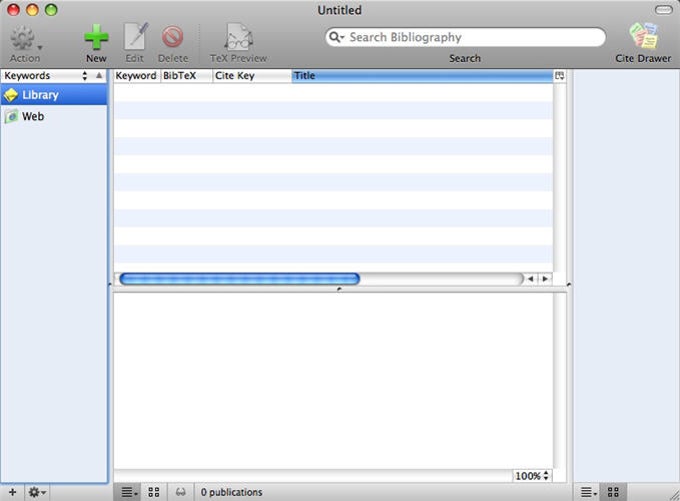Sort by the Keyword column
680x501 pixels.
[x=136, y=76]
